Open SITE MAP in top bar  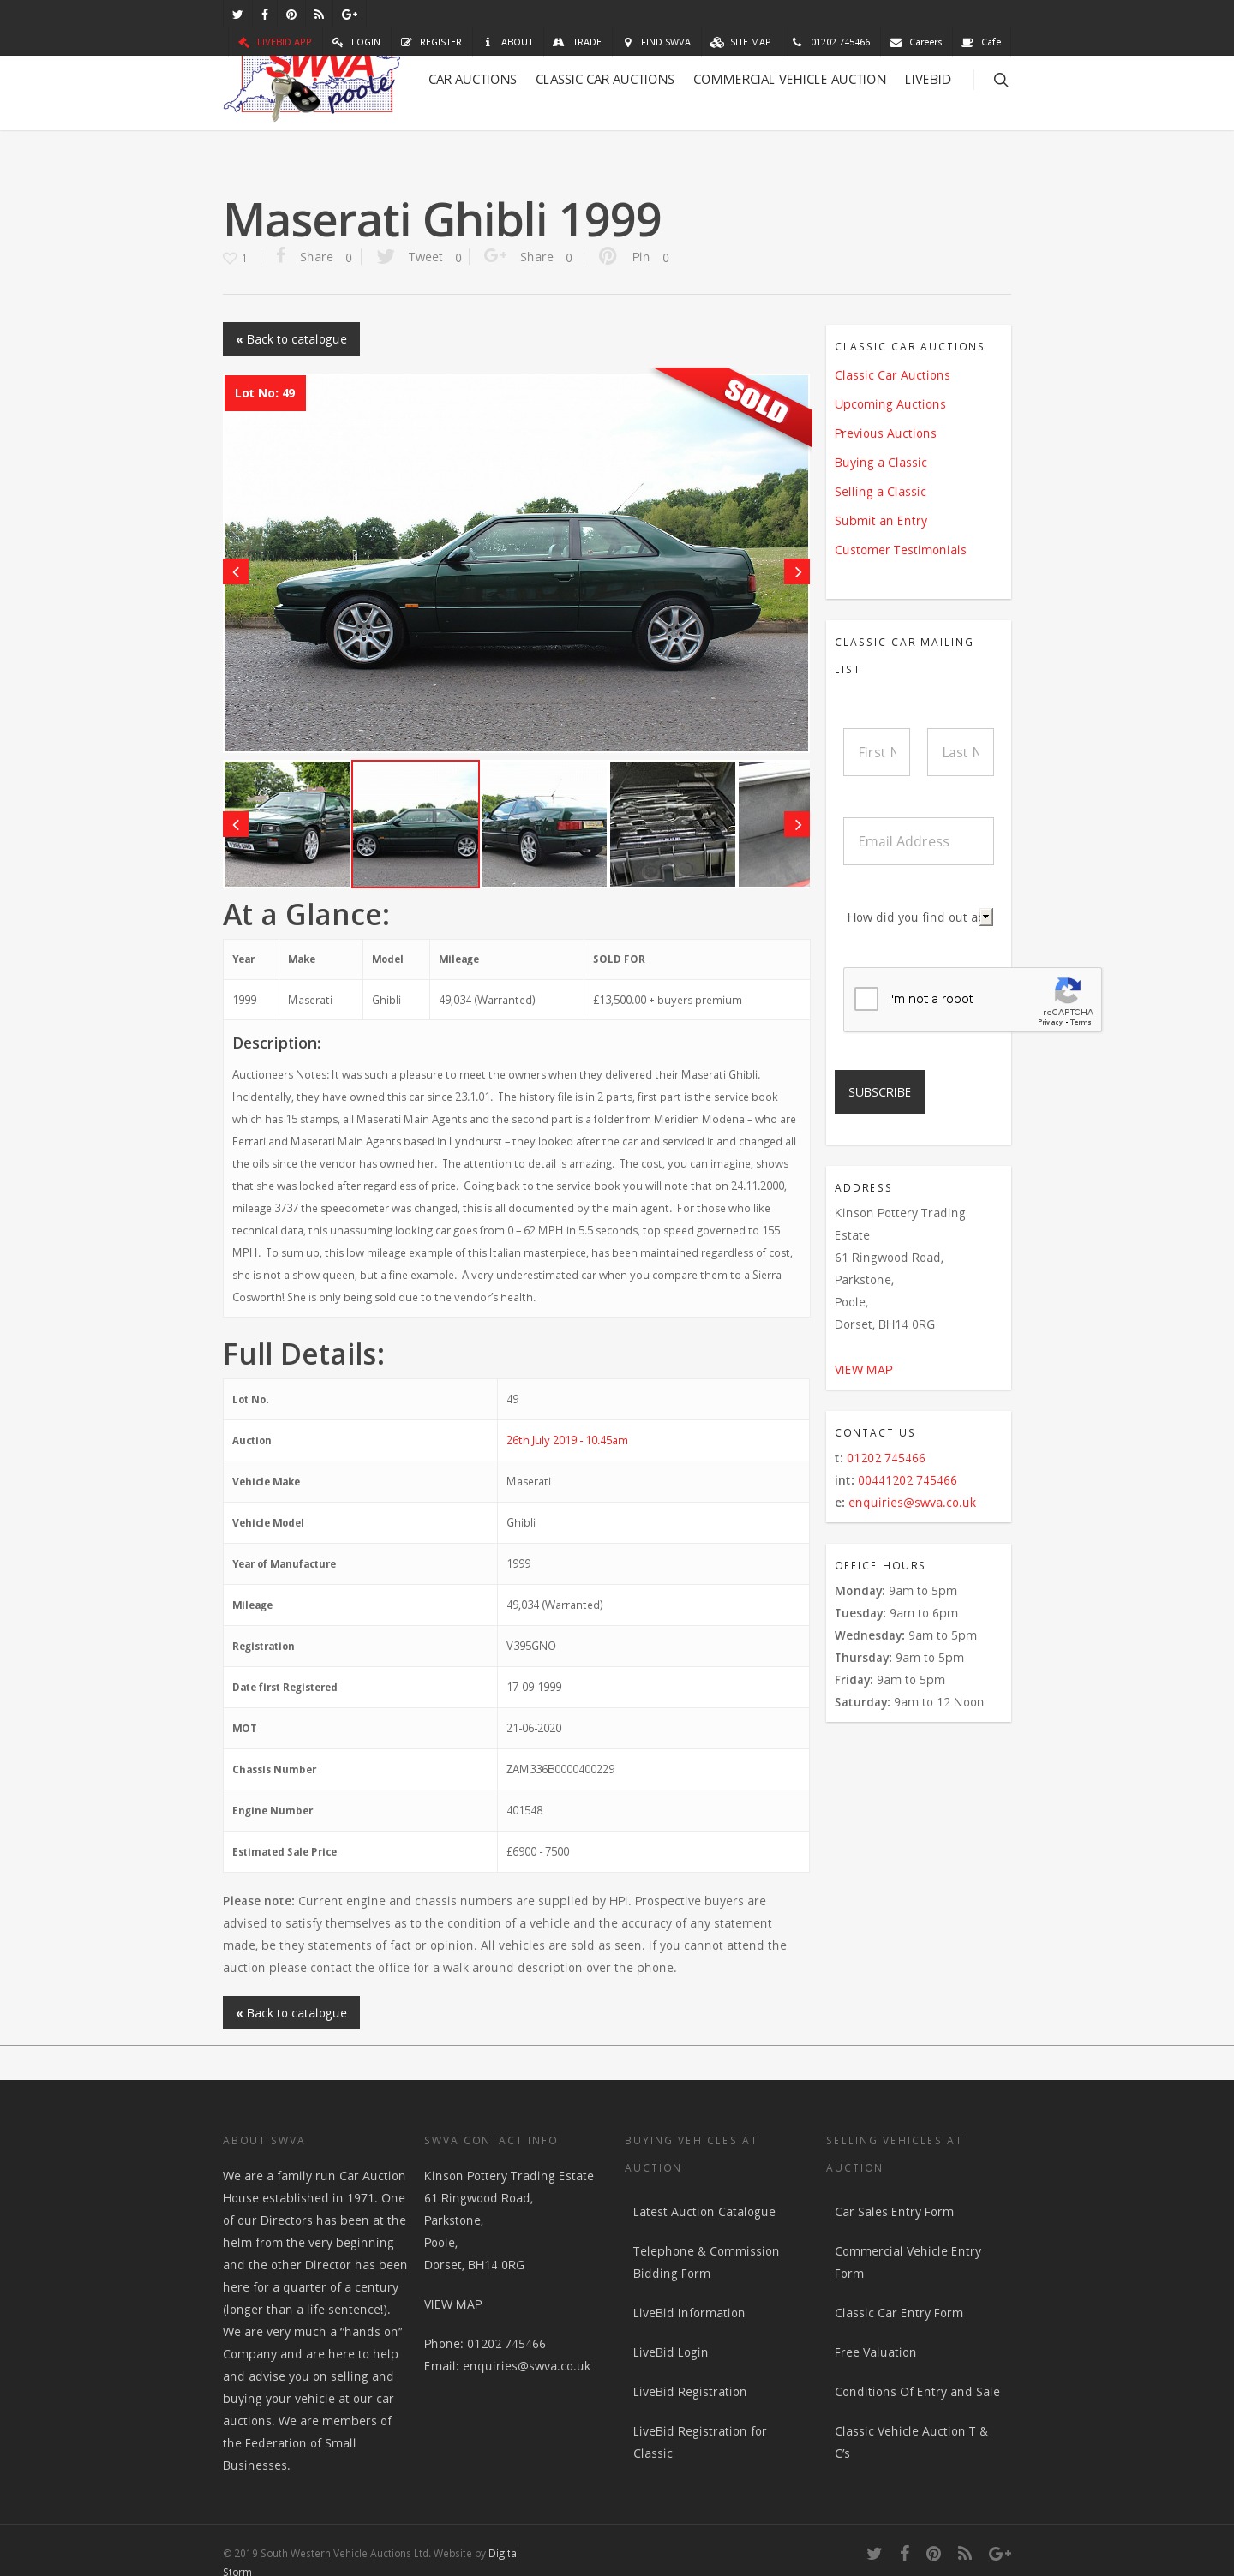click(741, 42)
